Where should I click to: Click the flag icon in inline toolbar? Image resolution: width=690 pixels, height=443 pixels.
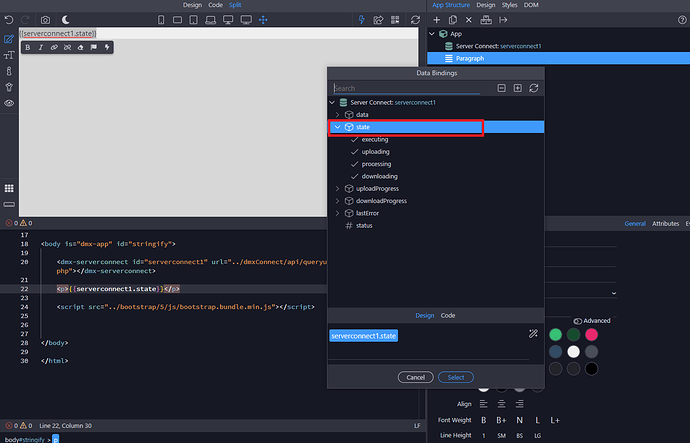94,48
